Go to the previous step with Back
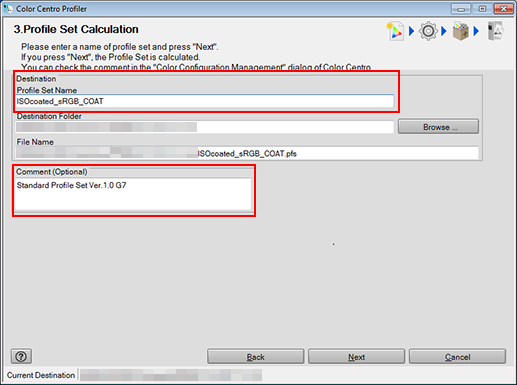517x385 pixels. (256, 357)
